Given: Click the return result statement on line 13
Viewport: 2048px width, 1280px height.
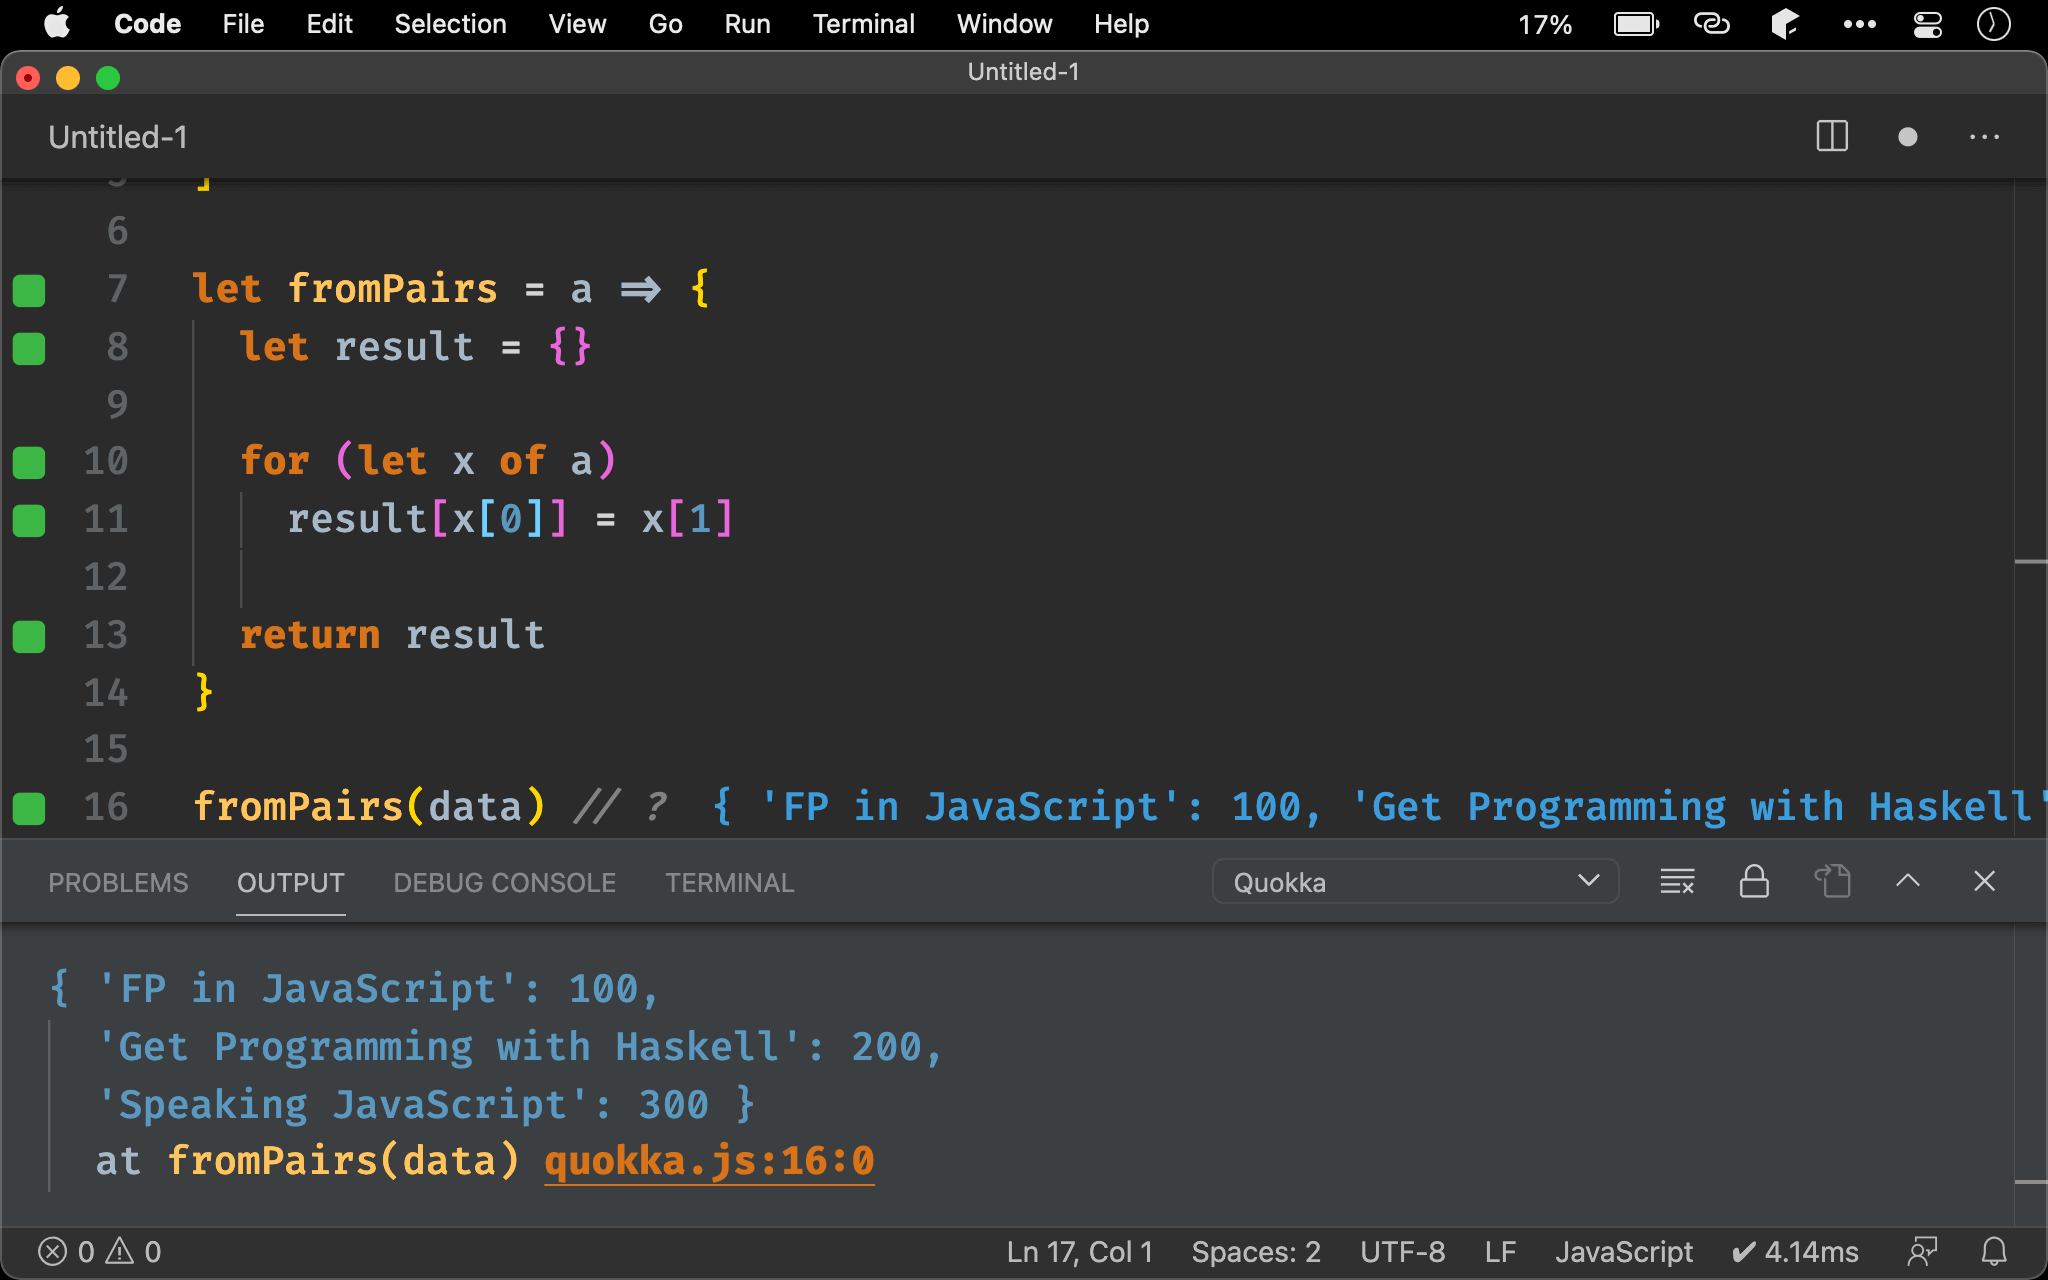Looking at the screenshot, I should tap(392, 635).
